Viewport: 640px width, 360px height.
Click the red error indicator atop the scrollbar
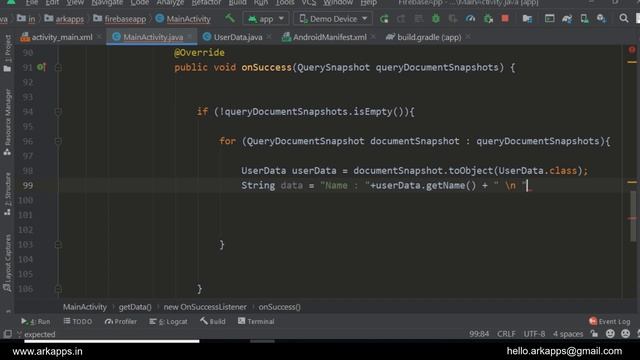[632, 50]
